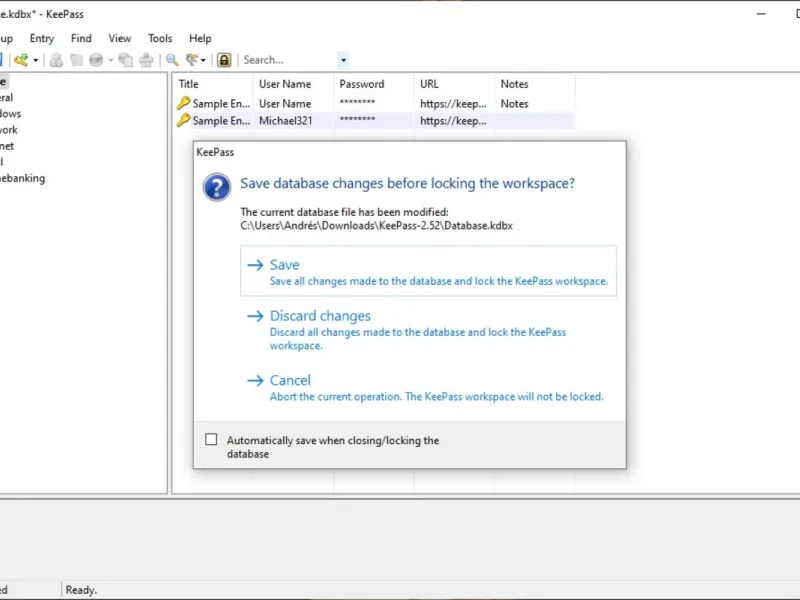Select Cancel to abort locking
Viewport: 800px width, 600px height.
click(x=290, y=380)
